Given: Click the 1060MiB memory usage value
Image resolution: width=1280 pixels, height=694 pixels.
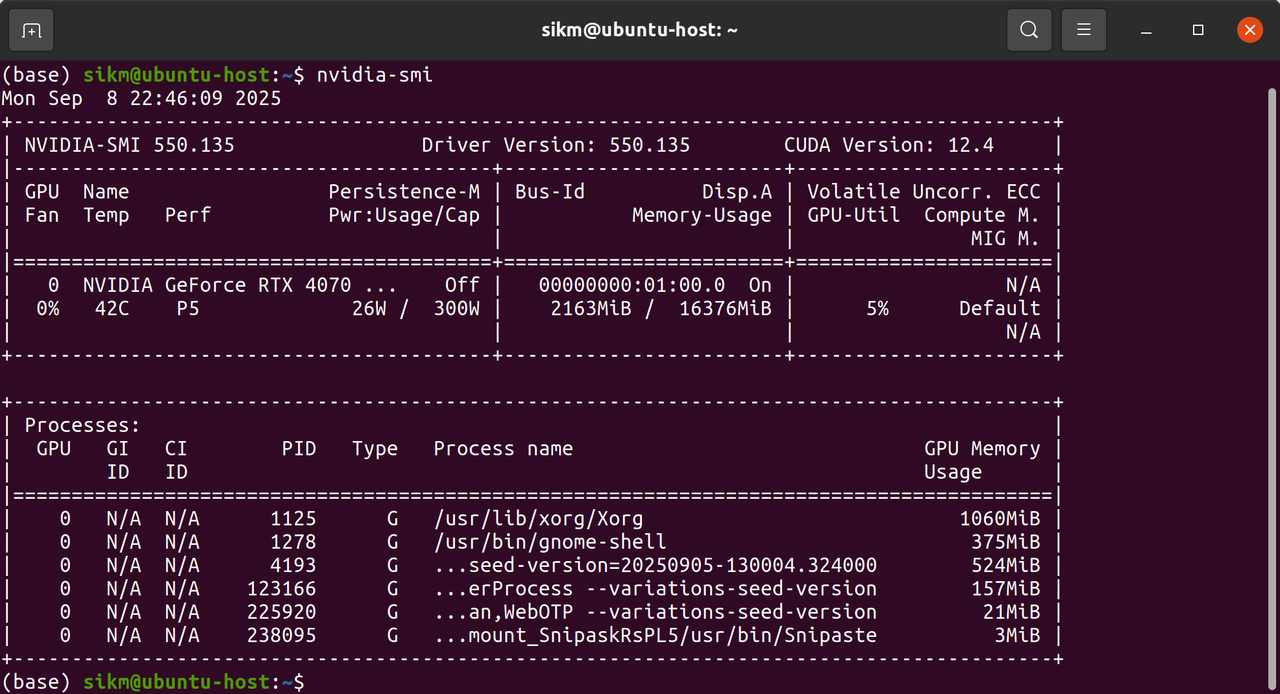Looking at the screenshot, I should pyautogui.click(x=1000, y=519).
